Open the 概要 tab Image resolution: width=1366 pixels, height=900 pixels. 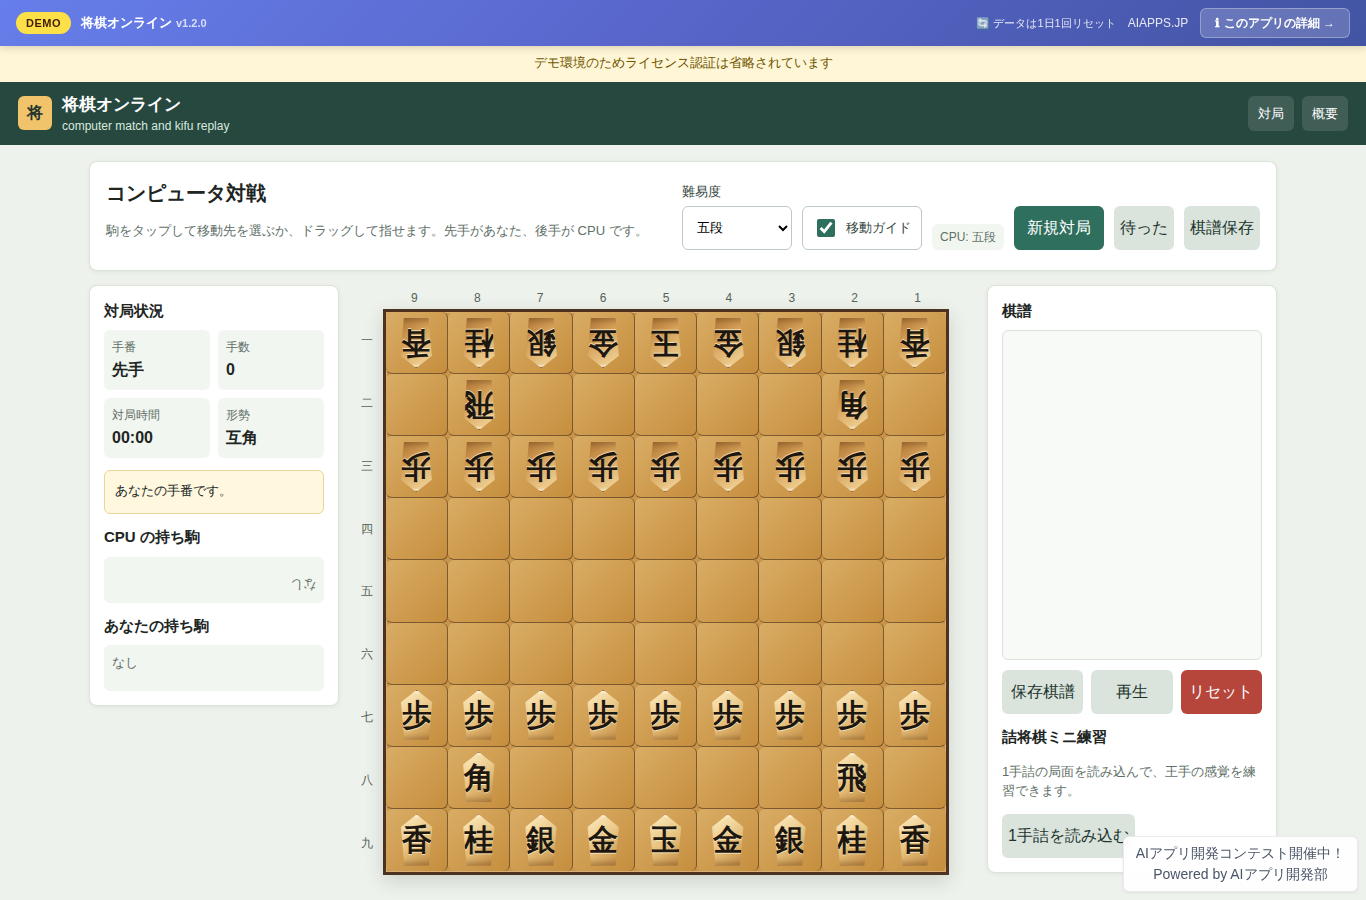click(x=1325, y=113)
